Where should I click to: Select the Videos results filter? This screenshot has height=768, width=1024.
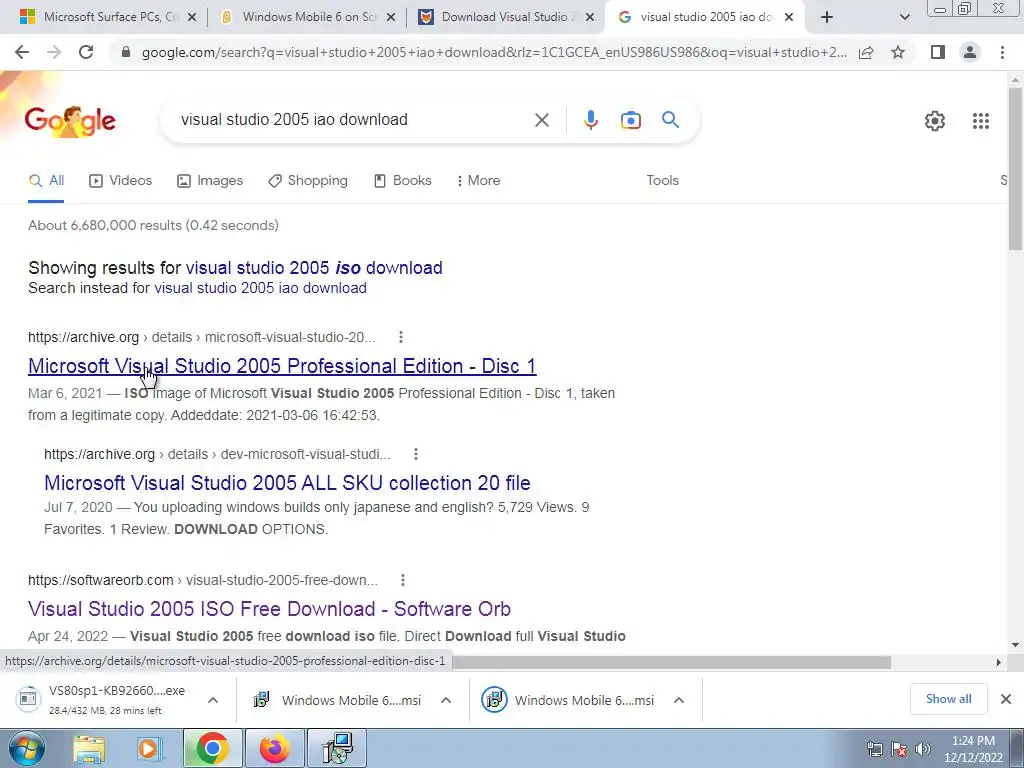coord(121,181)
